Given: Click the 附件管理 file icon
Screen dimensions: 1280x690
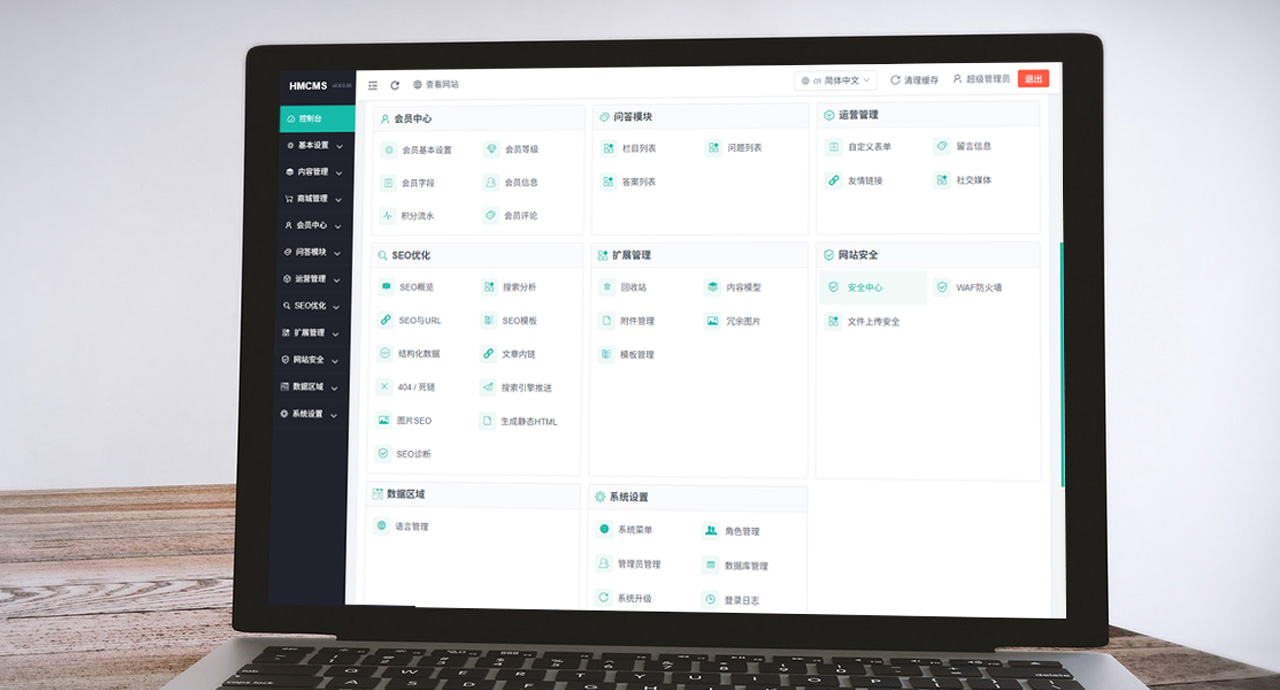Looking at the screenshot, I should click(x=606, y=321).
